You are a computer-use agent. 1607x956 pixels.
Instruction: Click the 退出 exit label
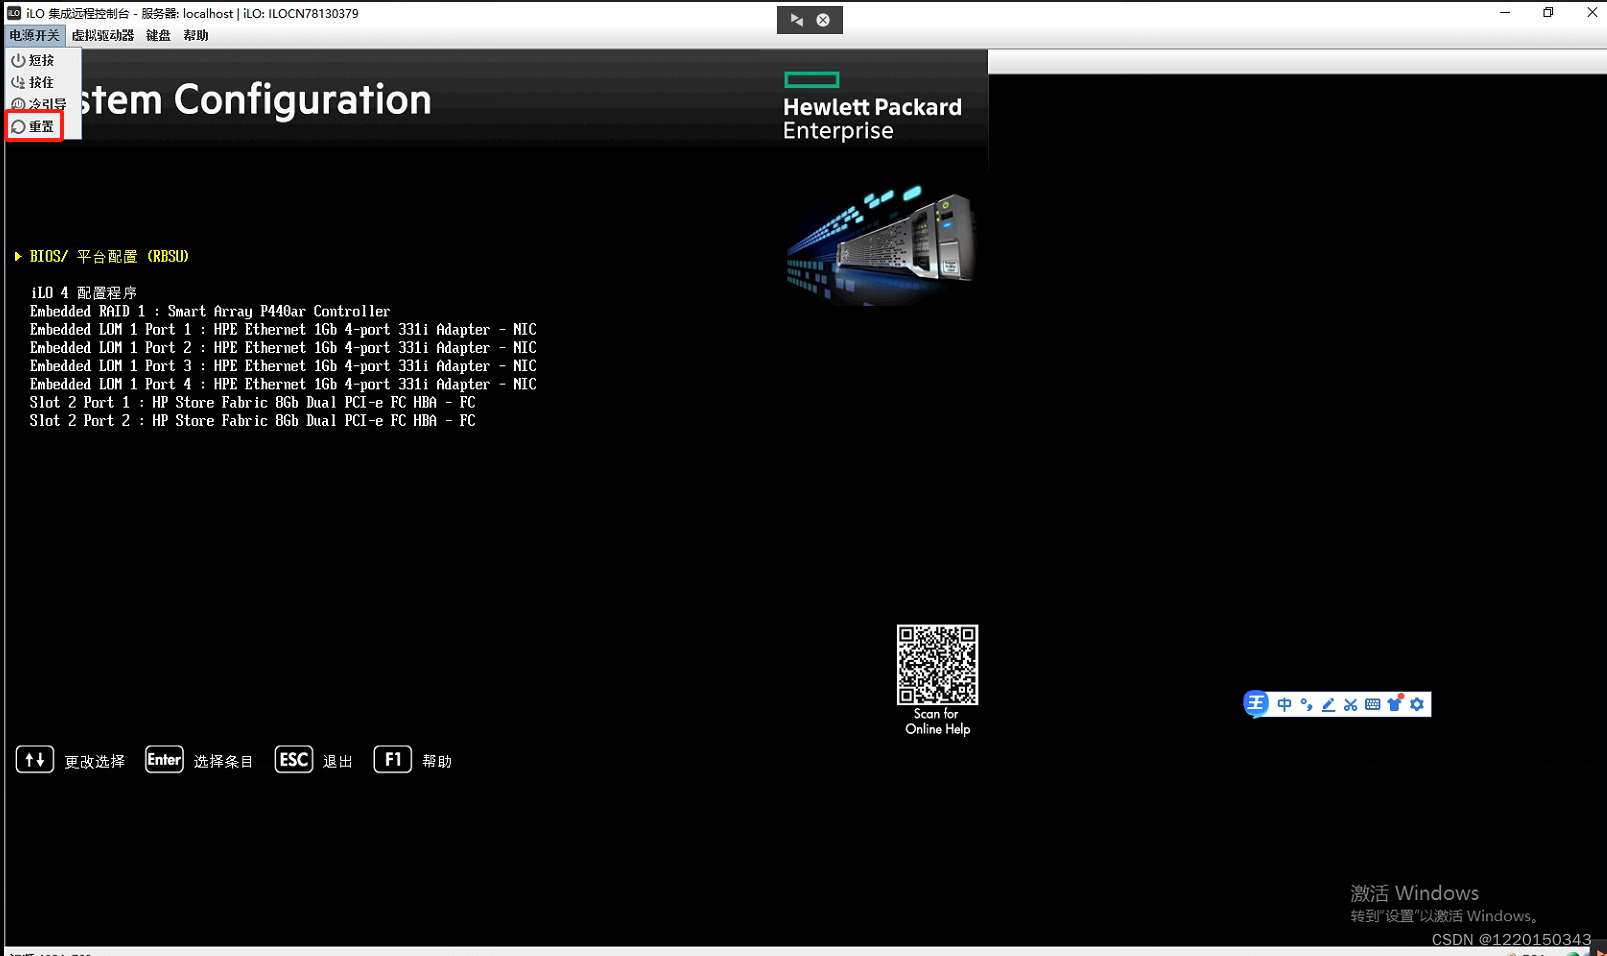338,762
